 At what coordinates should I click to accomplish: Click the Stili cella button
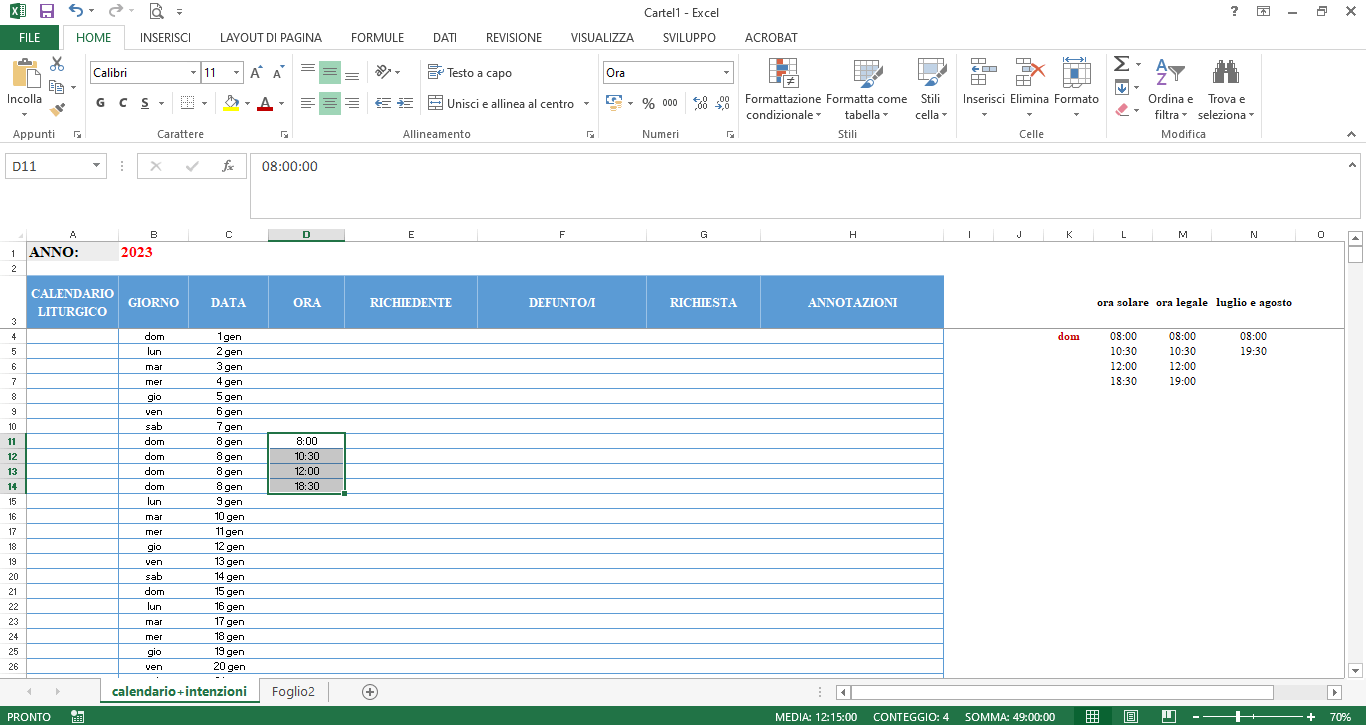pyautogui.click(x=931, y=89)
